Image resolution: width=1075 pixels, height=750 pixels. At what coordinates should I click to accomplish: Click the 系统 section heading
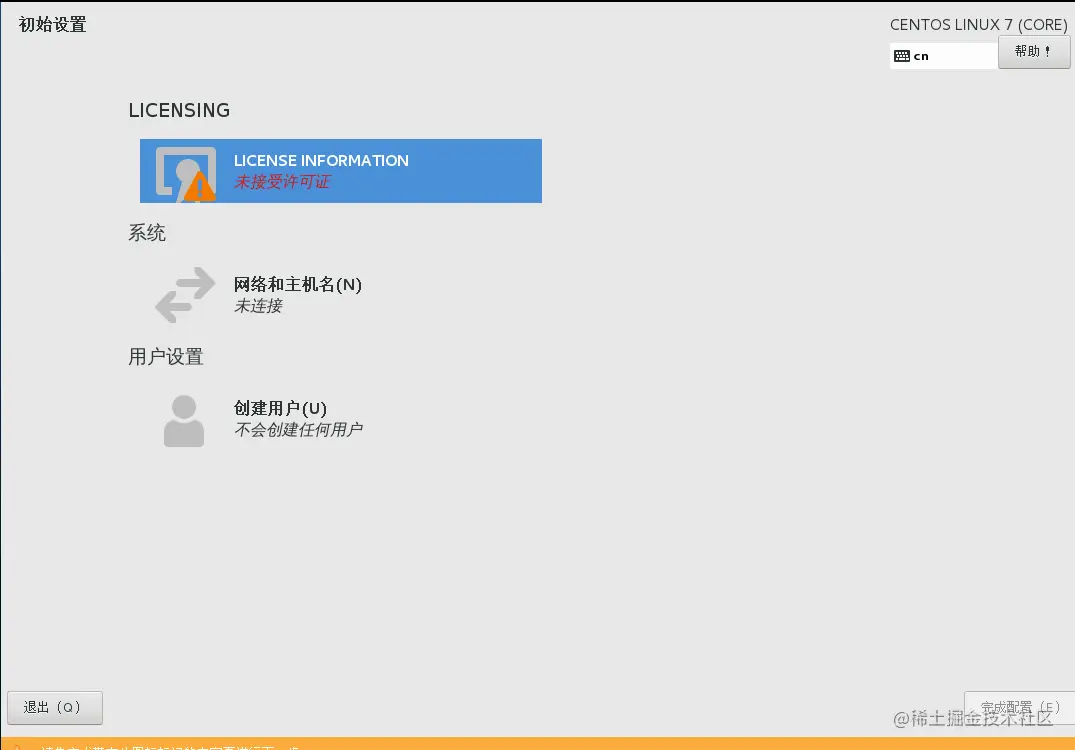147,233
